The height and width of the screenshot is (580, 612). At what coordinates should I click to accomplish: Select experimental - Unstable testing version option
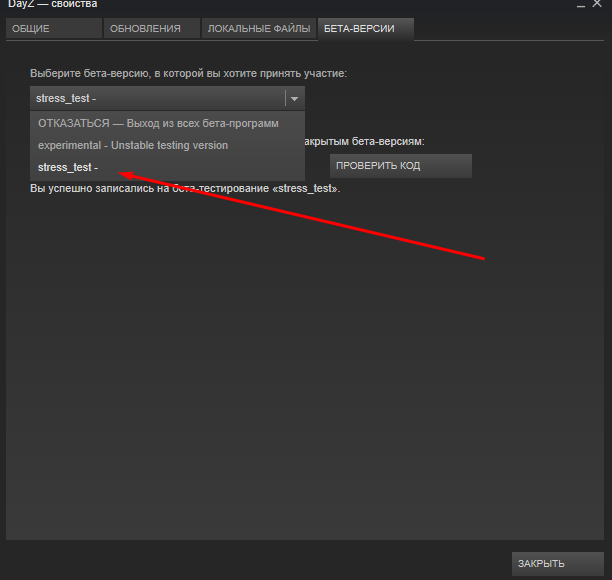pos(167,145)
